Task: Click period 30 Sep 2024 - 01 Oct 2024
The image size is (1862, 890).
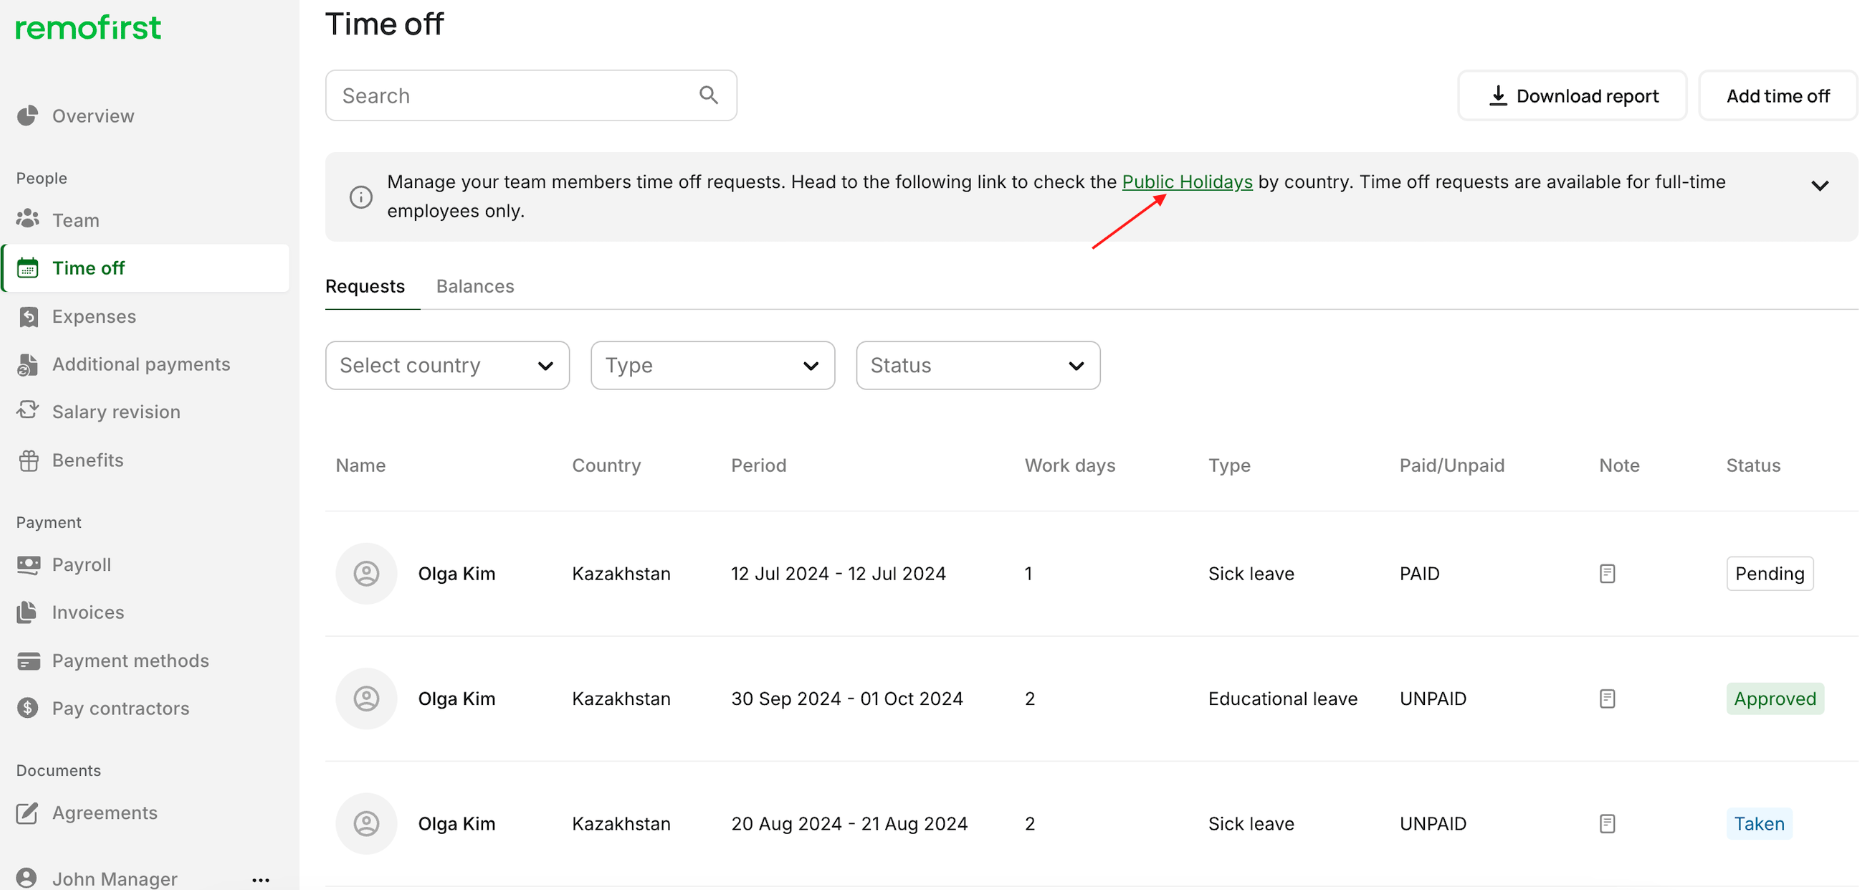Action: (x=847, y=698)
